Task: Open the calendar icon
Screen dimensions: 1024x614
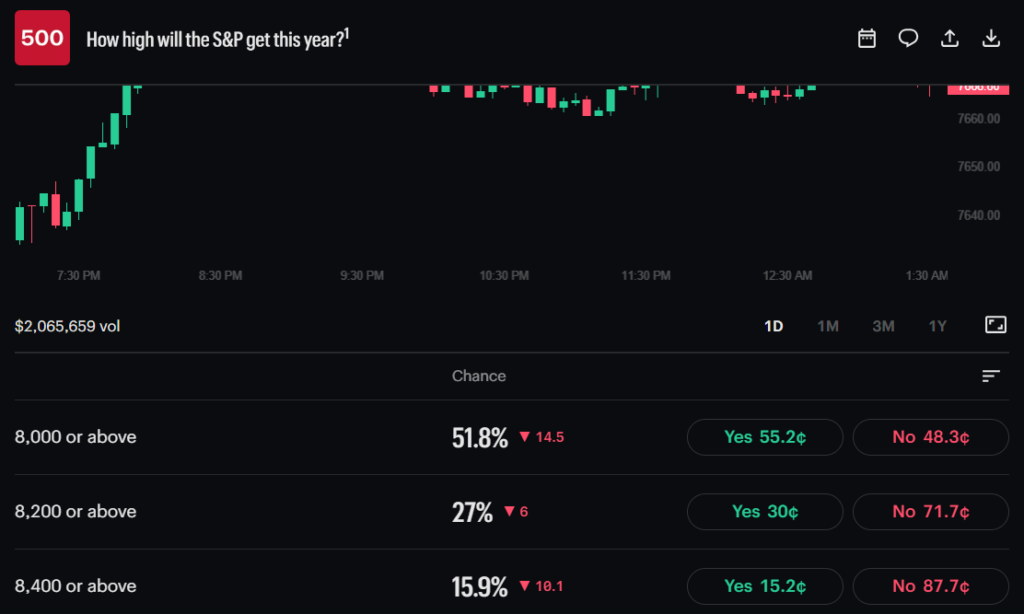Action: (x=867, y=39)
